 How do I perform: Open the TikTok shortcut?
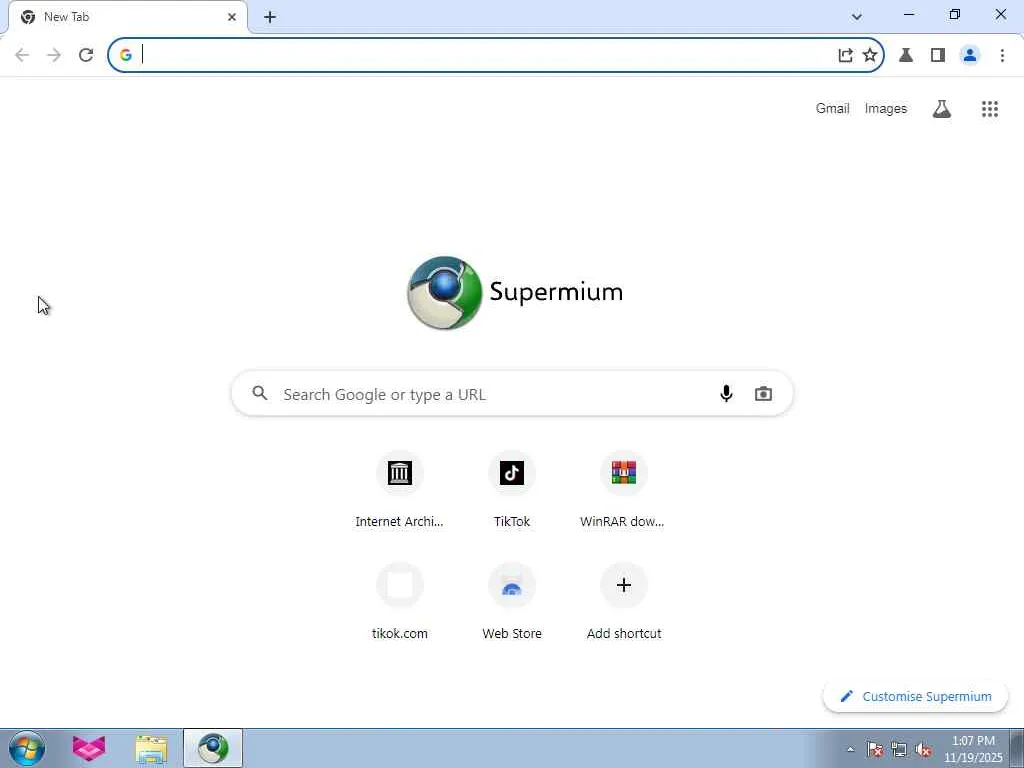tap(512, 490)
